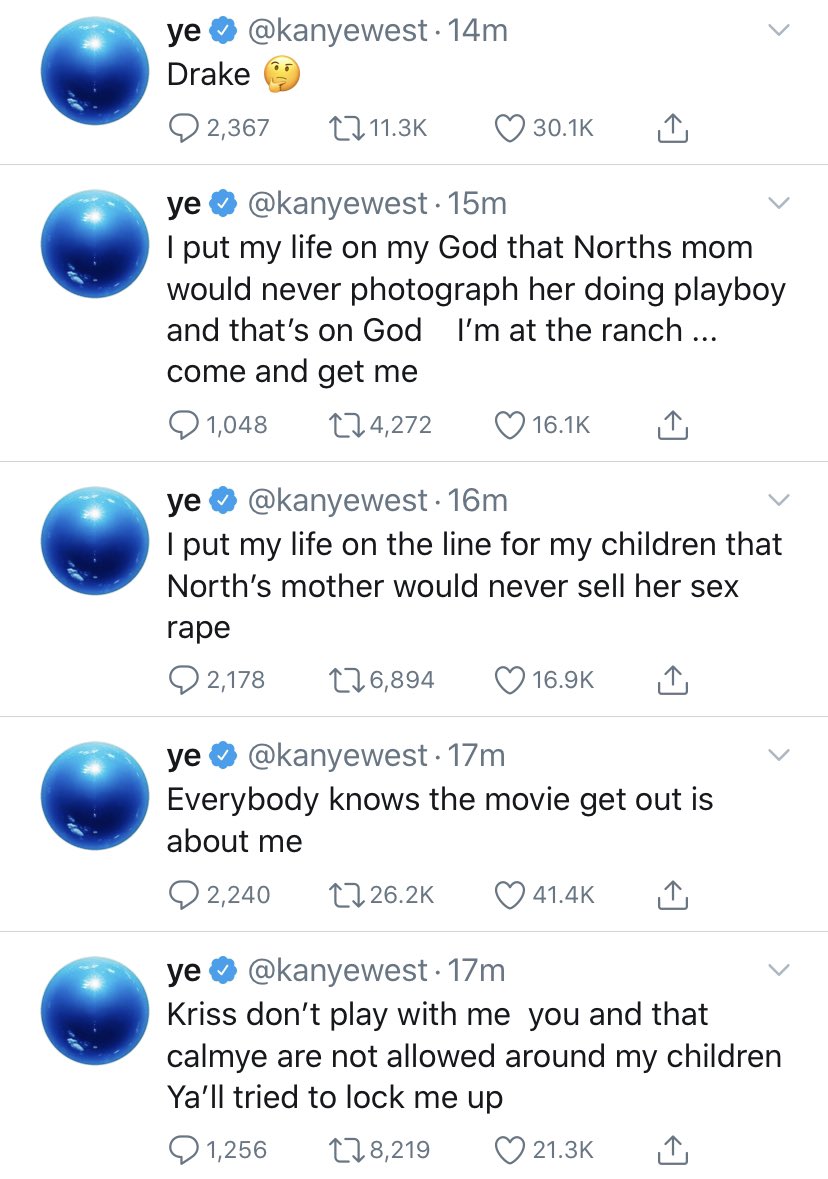Like the tweet about the movie Get Out
This screenshot has height=1179, width=828.
coord(510,895)
